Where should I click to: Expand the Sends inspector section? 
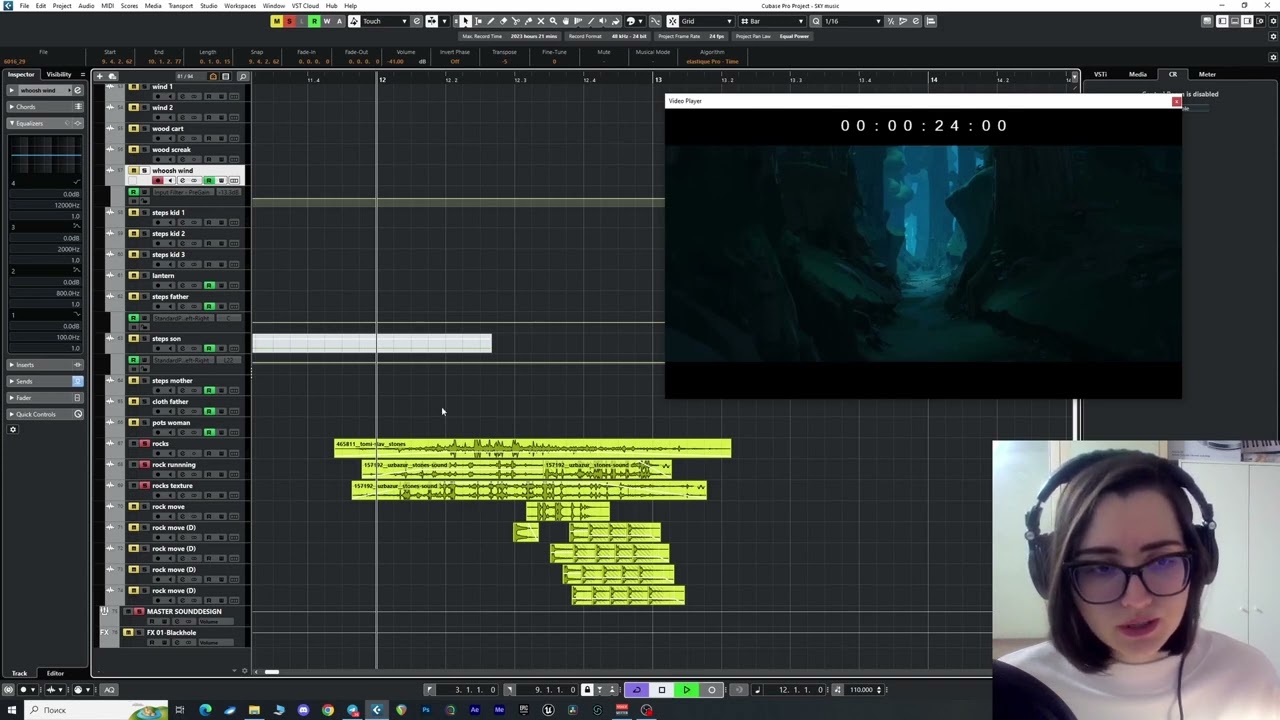point(44,381)
